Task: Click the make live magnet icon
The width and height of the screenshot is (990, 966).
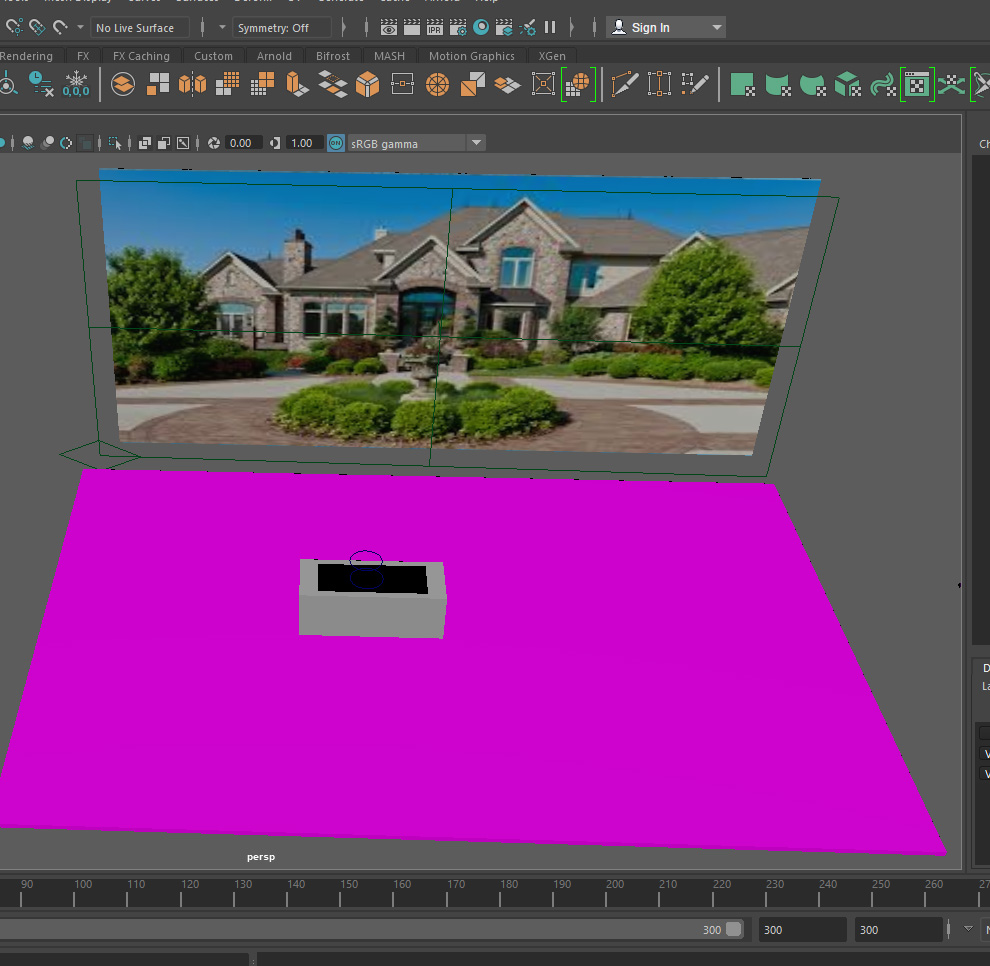Action: point(60,27)
